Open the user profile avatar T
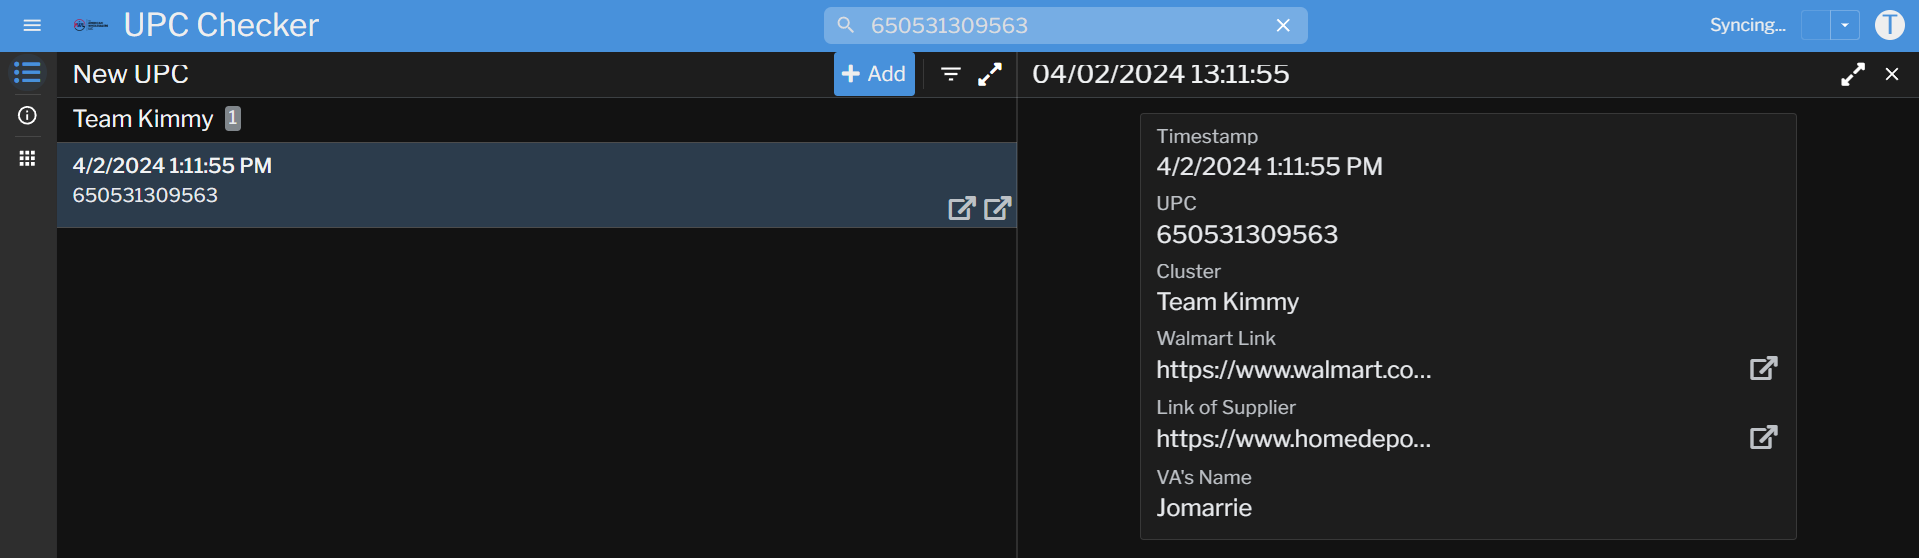This screenshot has width=1919, height=558. [x=1889, y=25]
